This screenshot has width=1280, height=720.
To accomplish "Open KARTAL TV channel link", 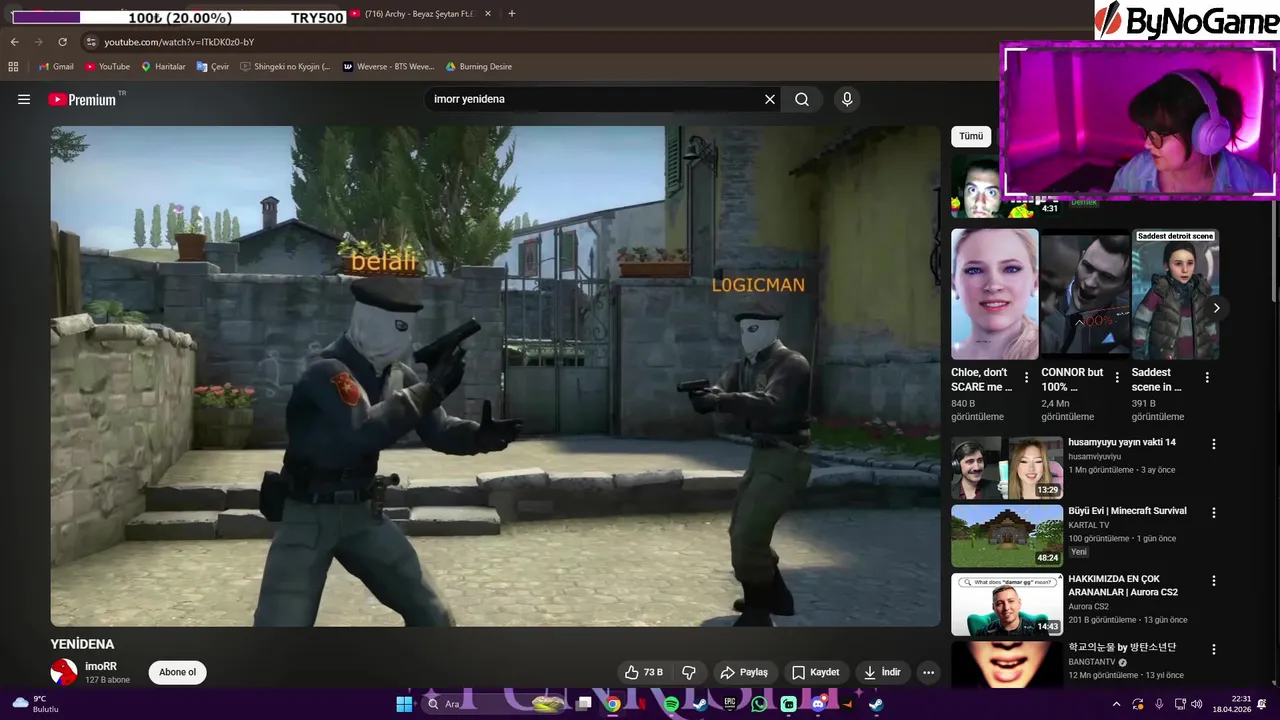I will [1088, 525].
